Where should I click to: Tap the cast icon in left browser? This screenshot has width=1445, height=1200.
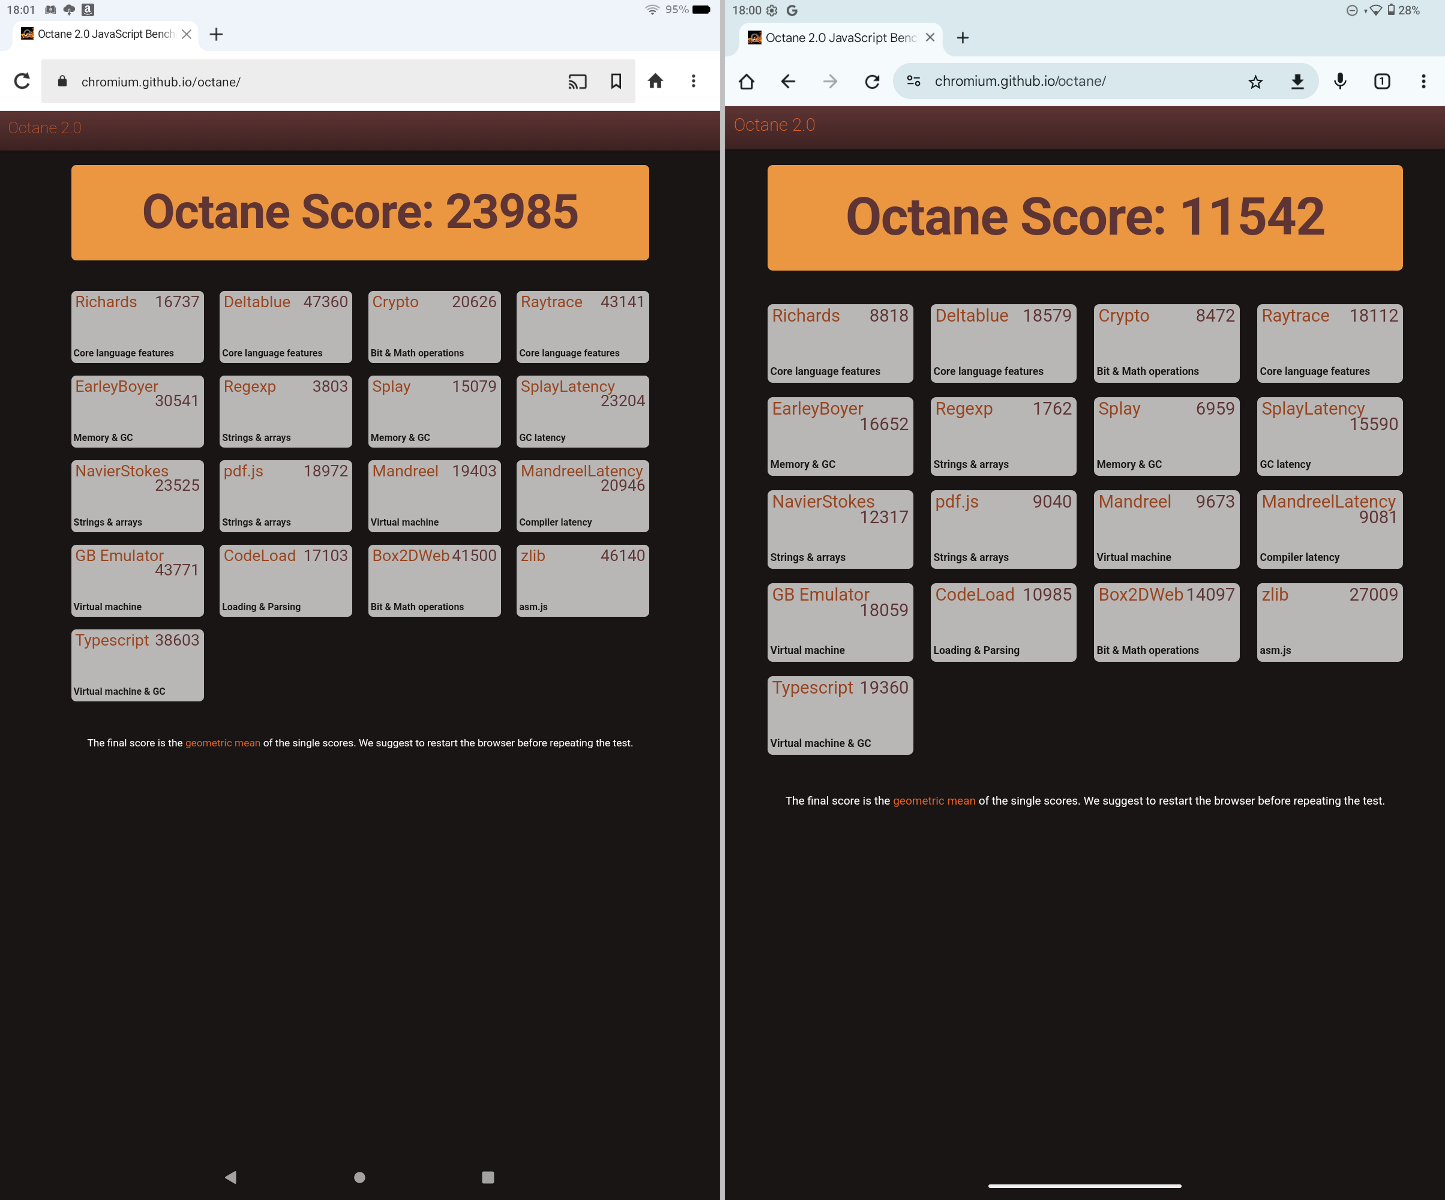click(x=578, y=81)
